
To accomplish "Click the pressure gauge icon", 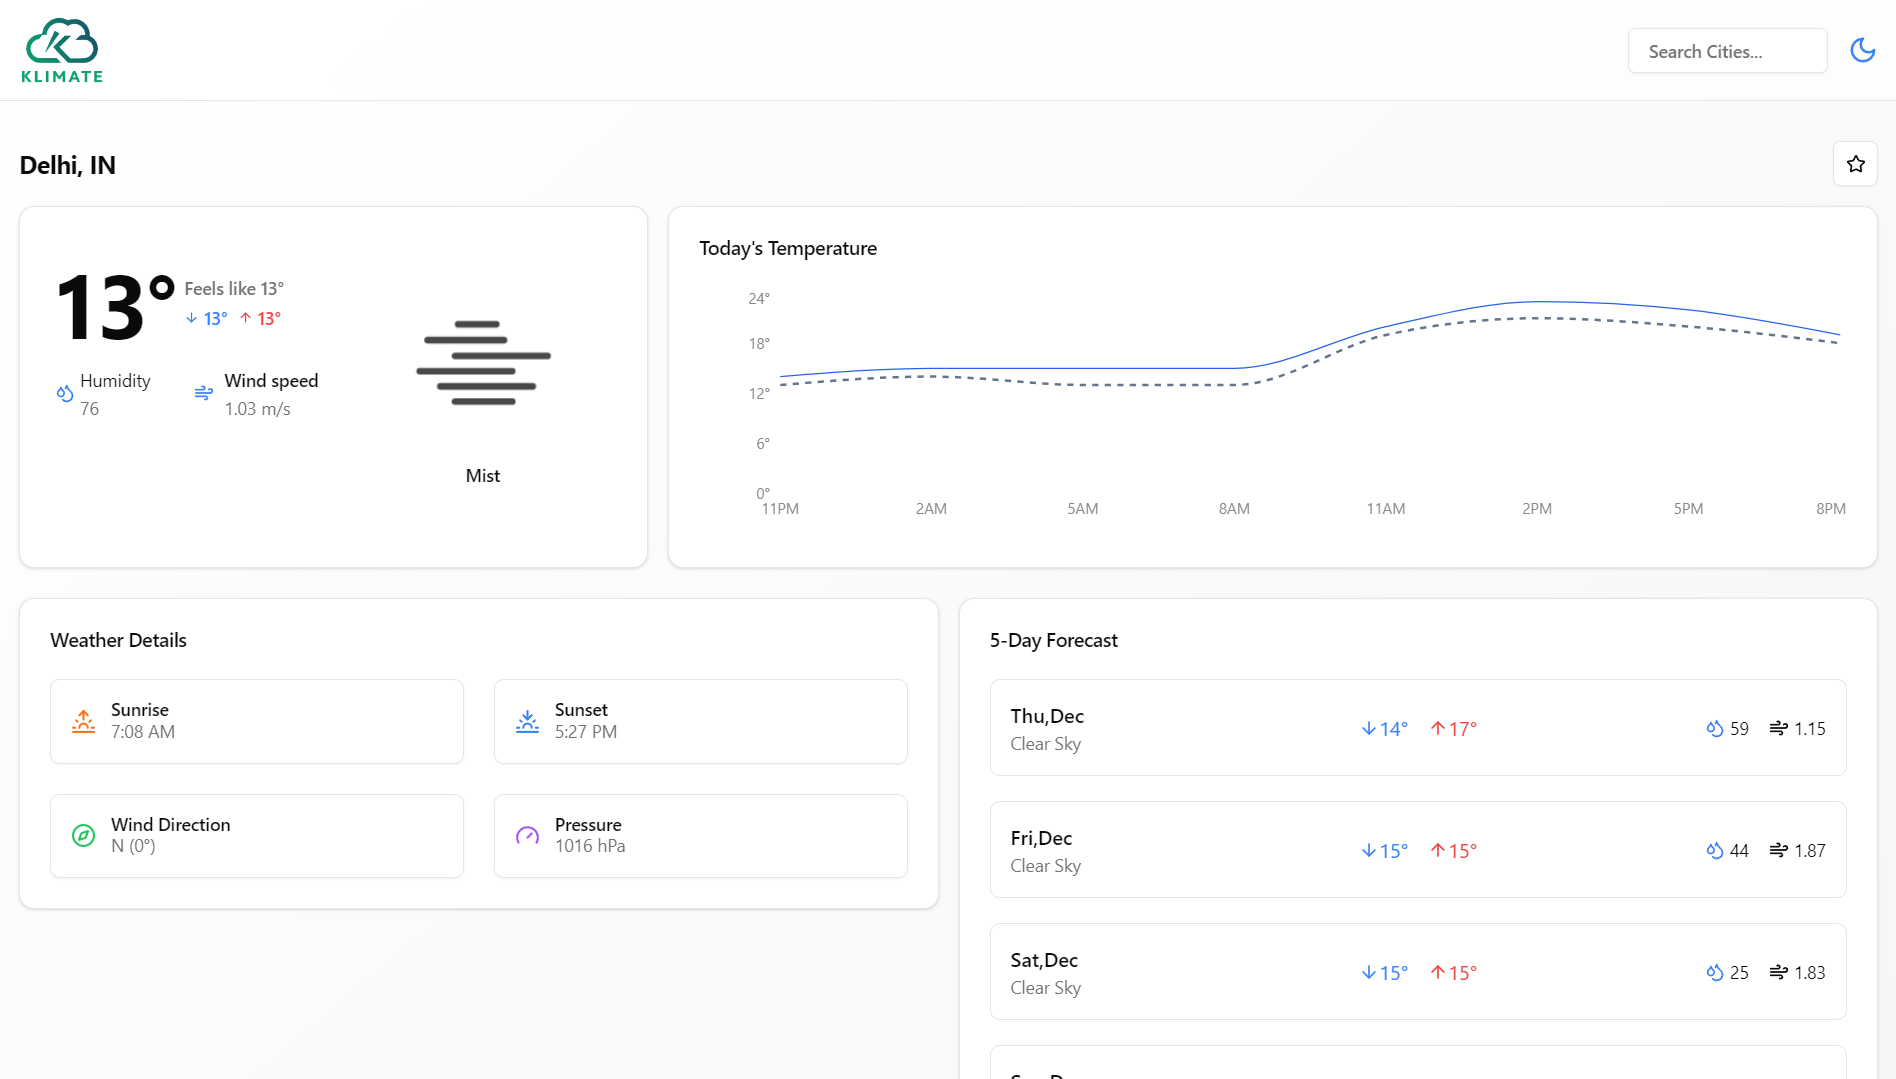I will pyautogui.click(x=528, y=835).
